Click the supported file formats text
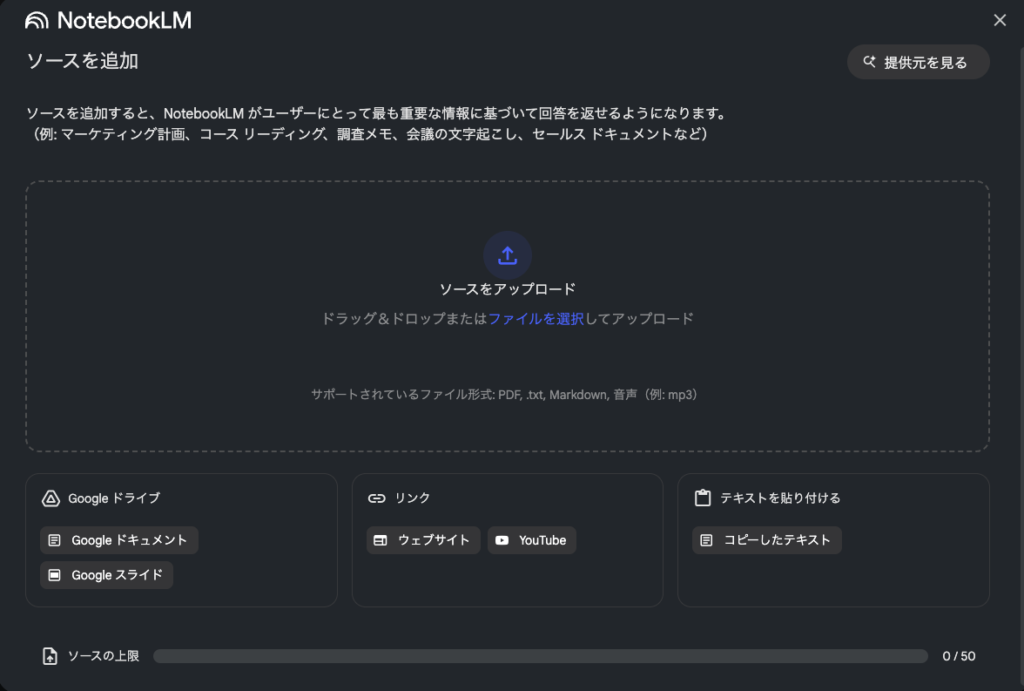This screenshot has height=691, width=1024. coord(504,394)
